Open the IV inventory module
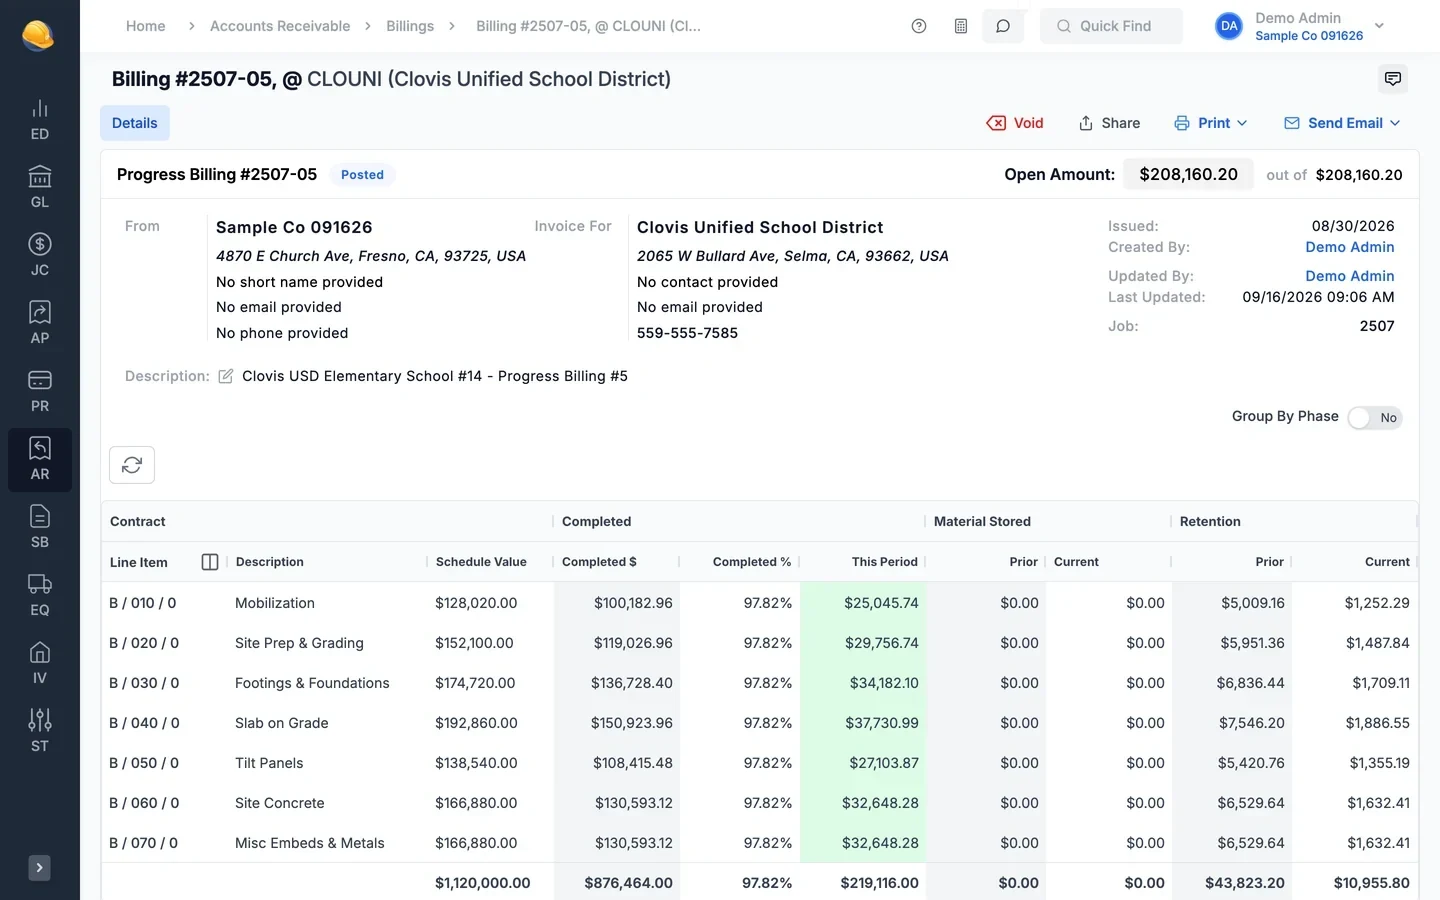The width and height of the screenshot is (1440, 900). 40,664
